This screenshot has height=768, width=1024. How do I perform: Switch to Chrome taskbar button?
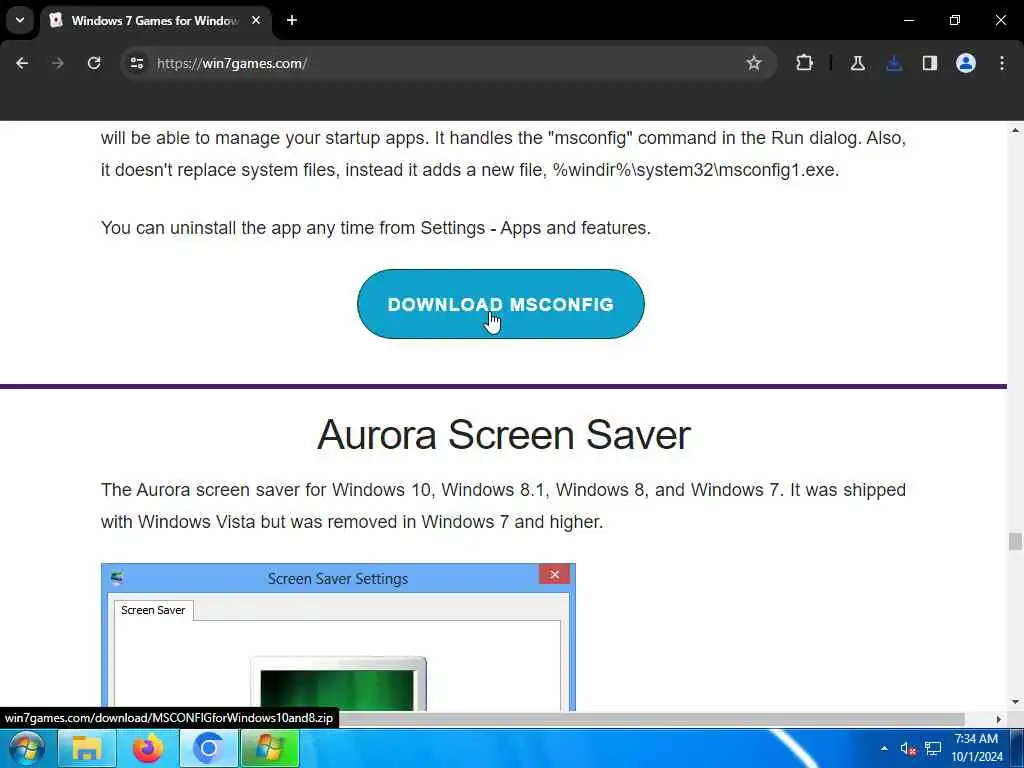tap(208, 748)
